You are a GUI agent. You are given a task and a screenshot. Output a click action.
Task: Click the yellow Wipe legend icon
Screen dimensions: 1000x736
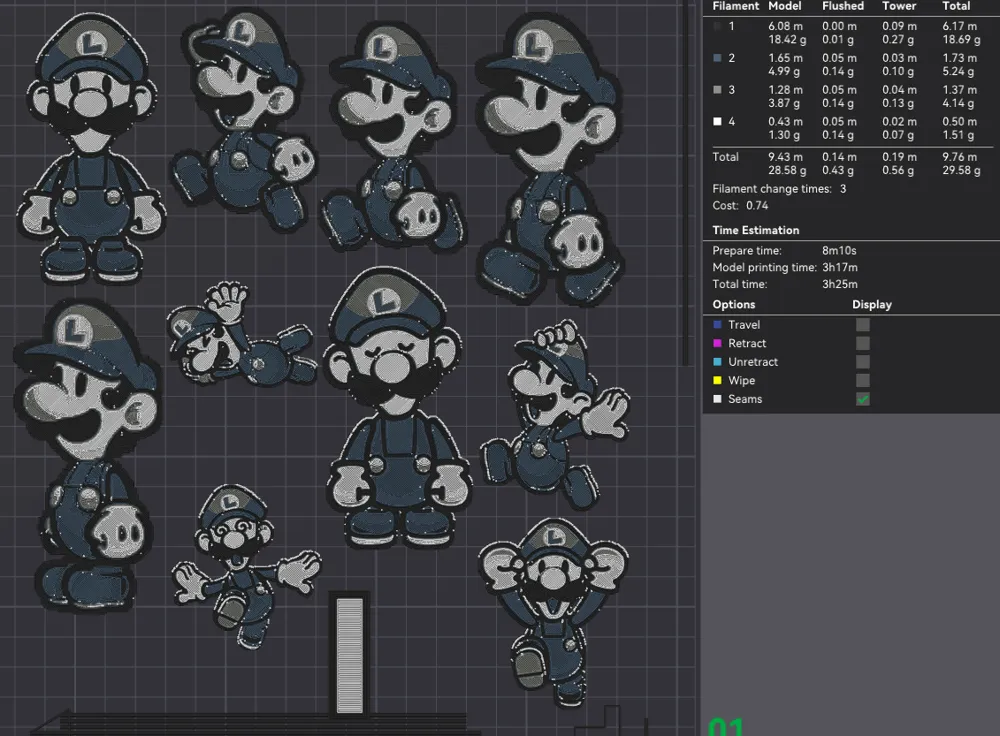coord(717,380)
